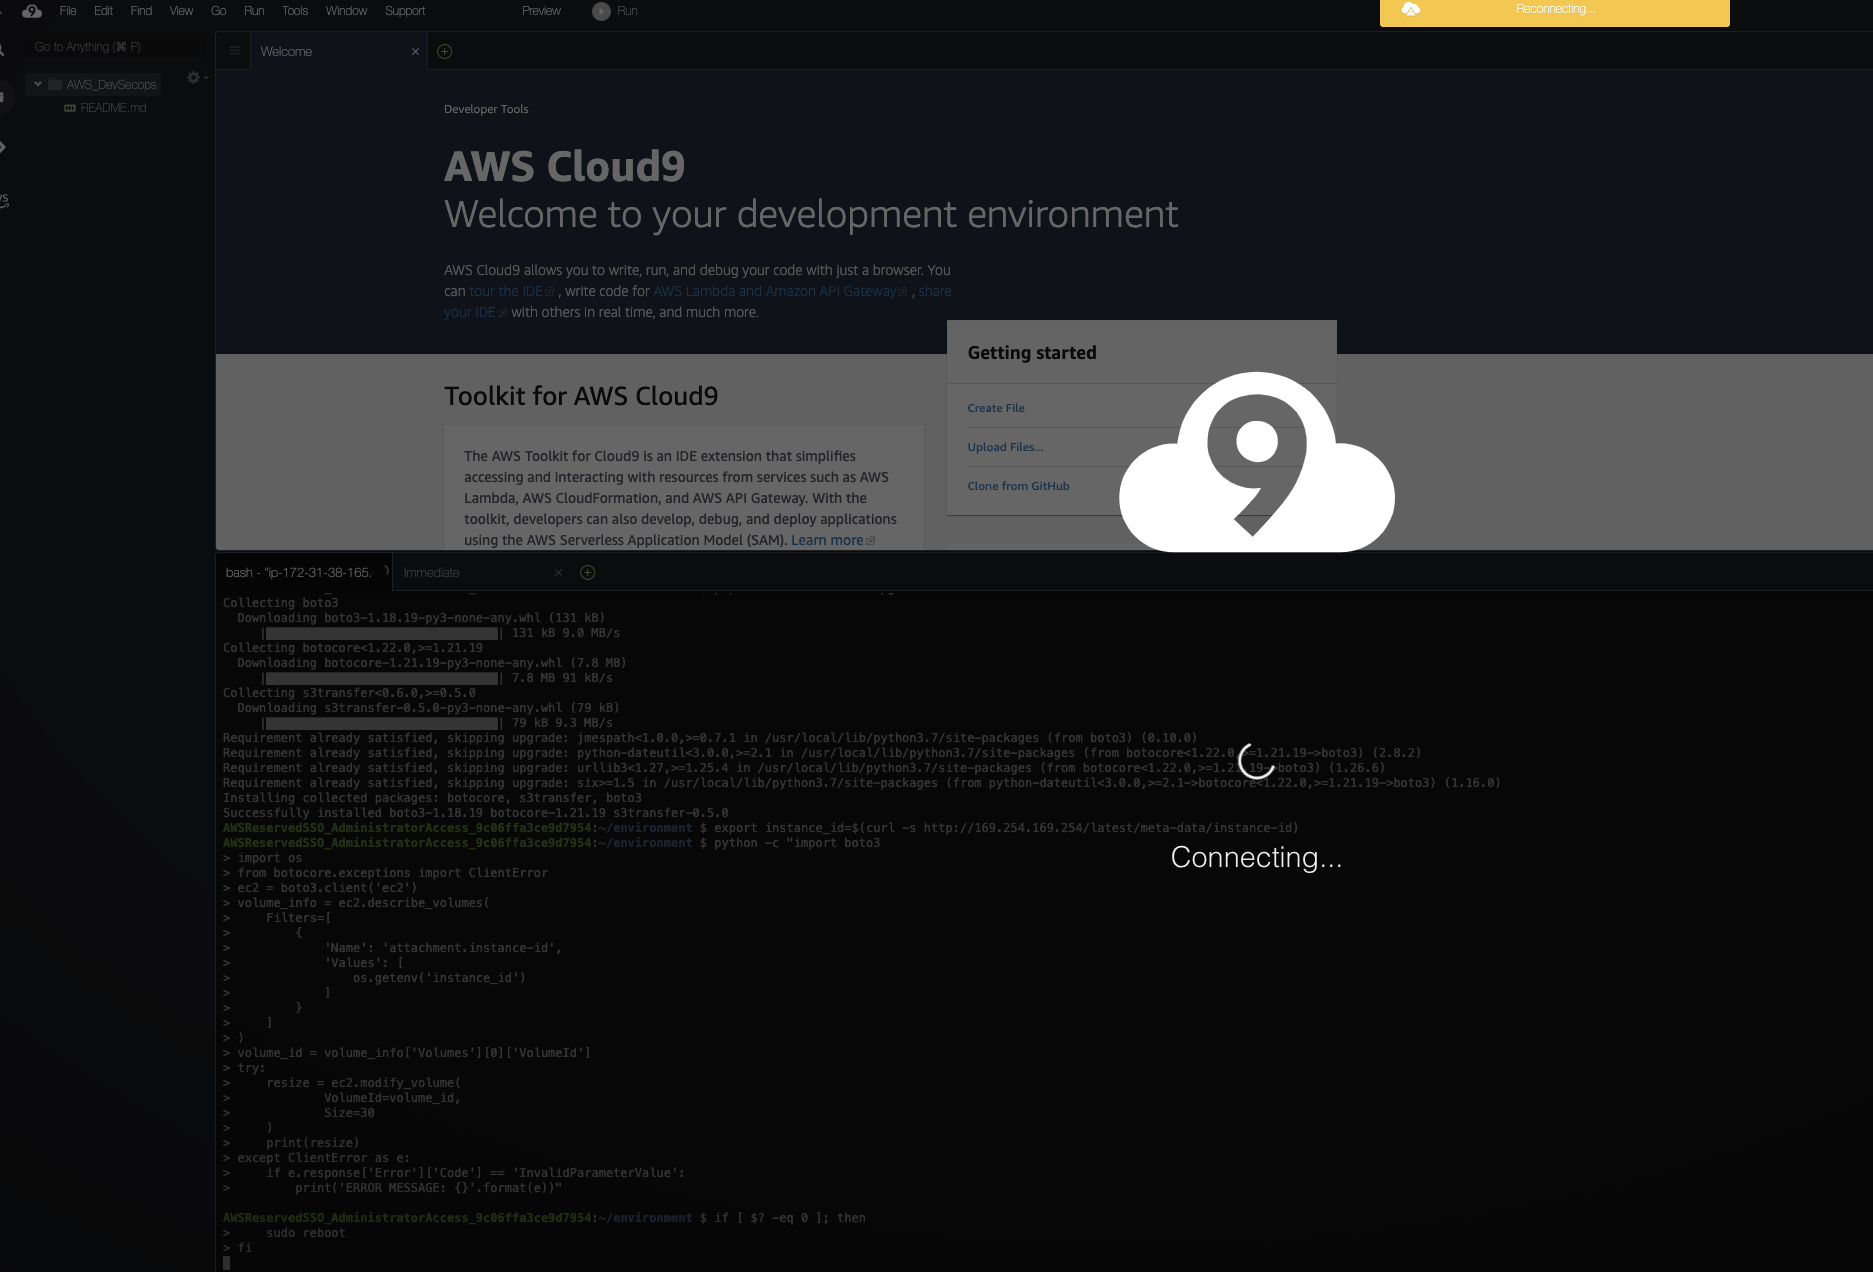Click the terminal cursor prompt line
The height and width of the screenshot is (1272, 1873).
click(227, 1263)
